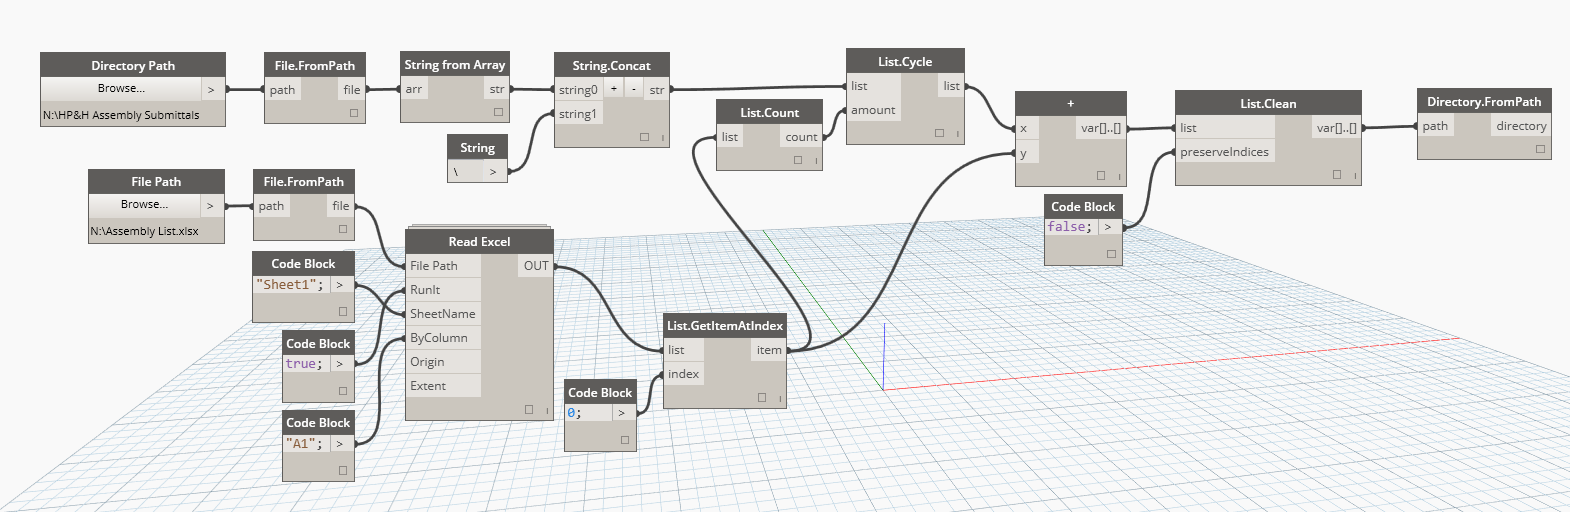The height and width of the screenshot is (512, 1570).
Task: Click the List.Count node title
Action: point(769,113)
